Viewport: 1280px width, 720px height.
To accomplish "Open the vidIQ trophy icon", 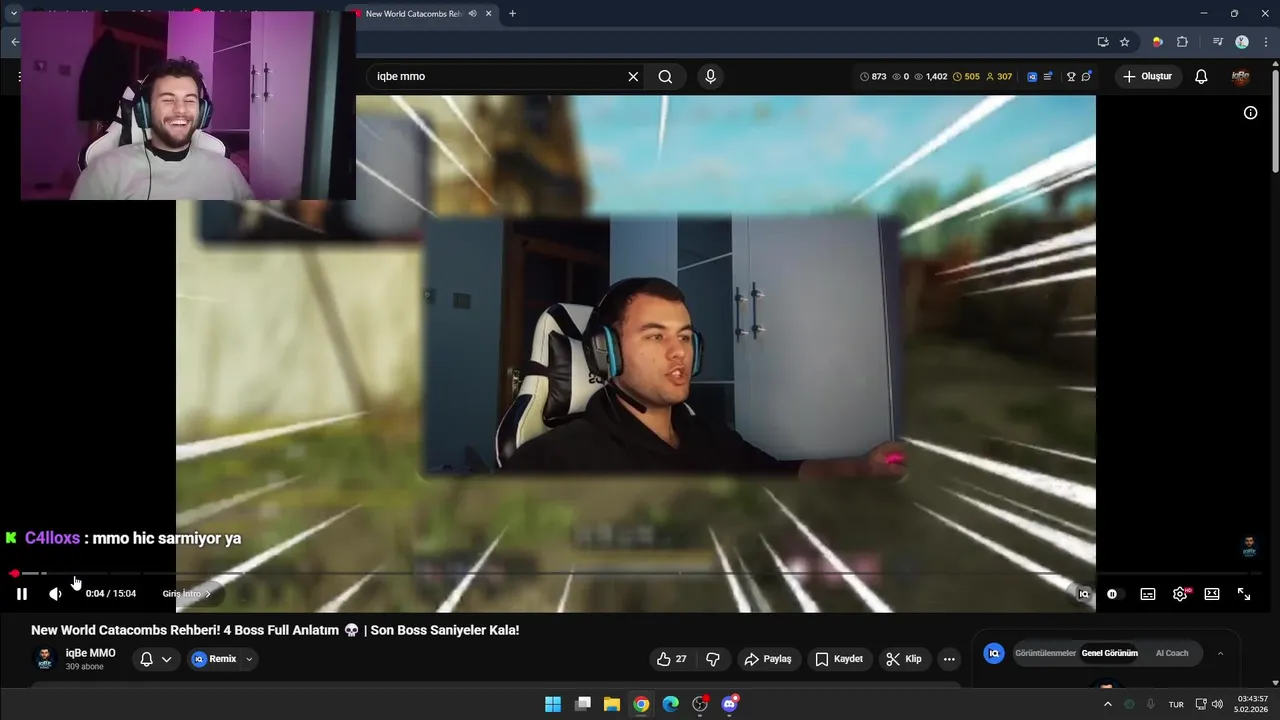I will click(1071, 76).
